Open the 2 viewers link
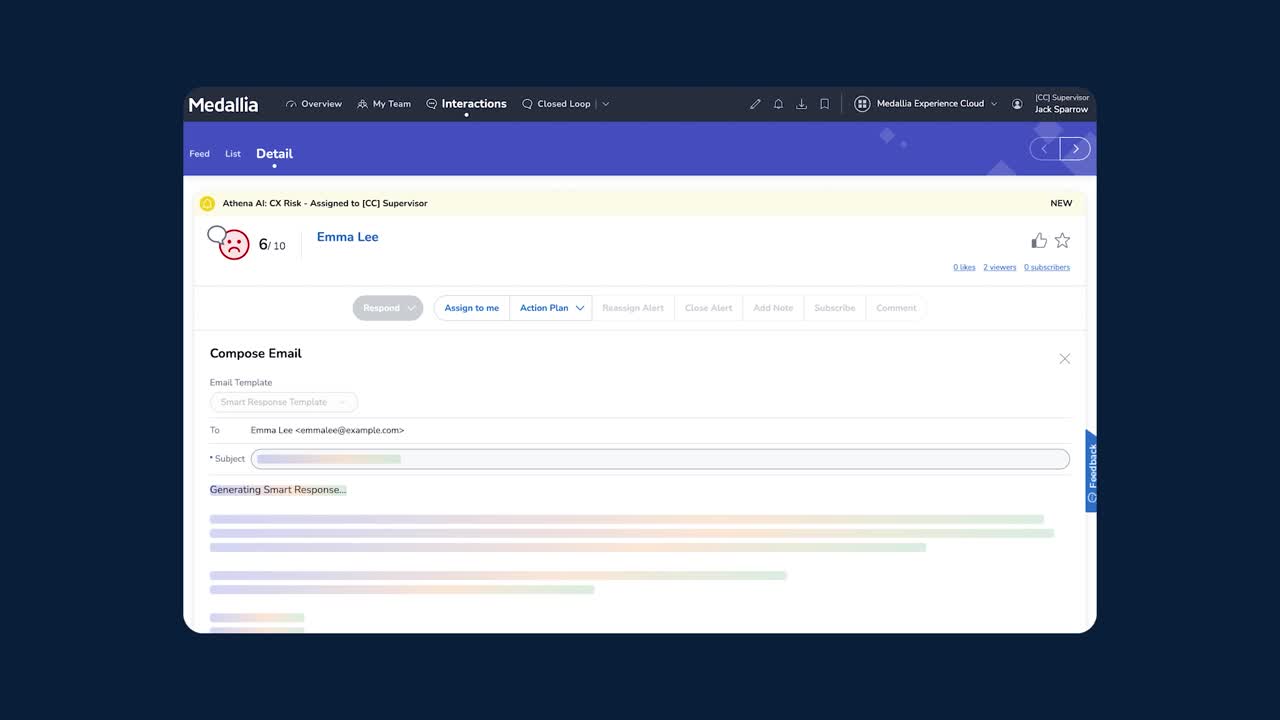The image size is (1280, 720). coord(999,268)
